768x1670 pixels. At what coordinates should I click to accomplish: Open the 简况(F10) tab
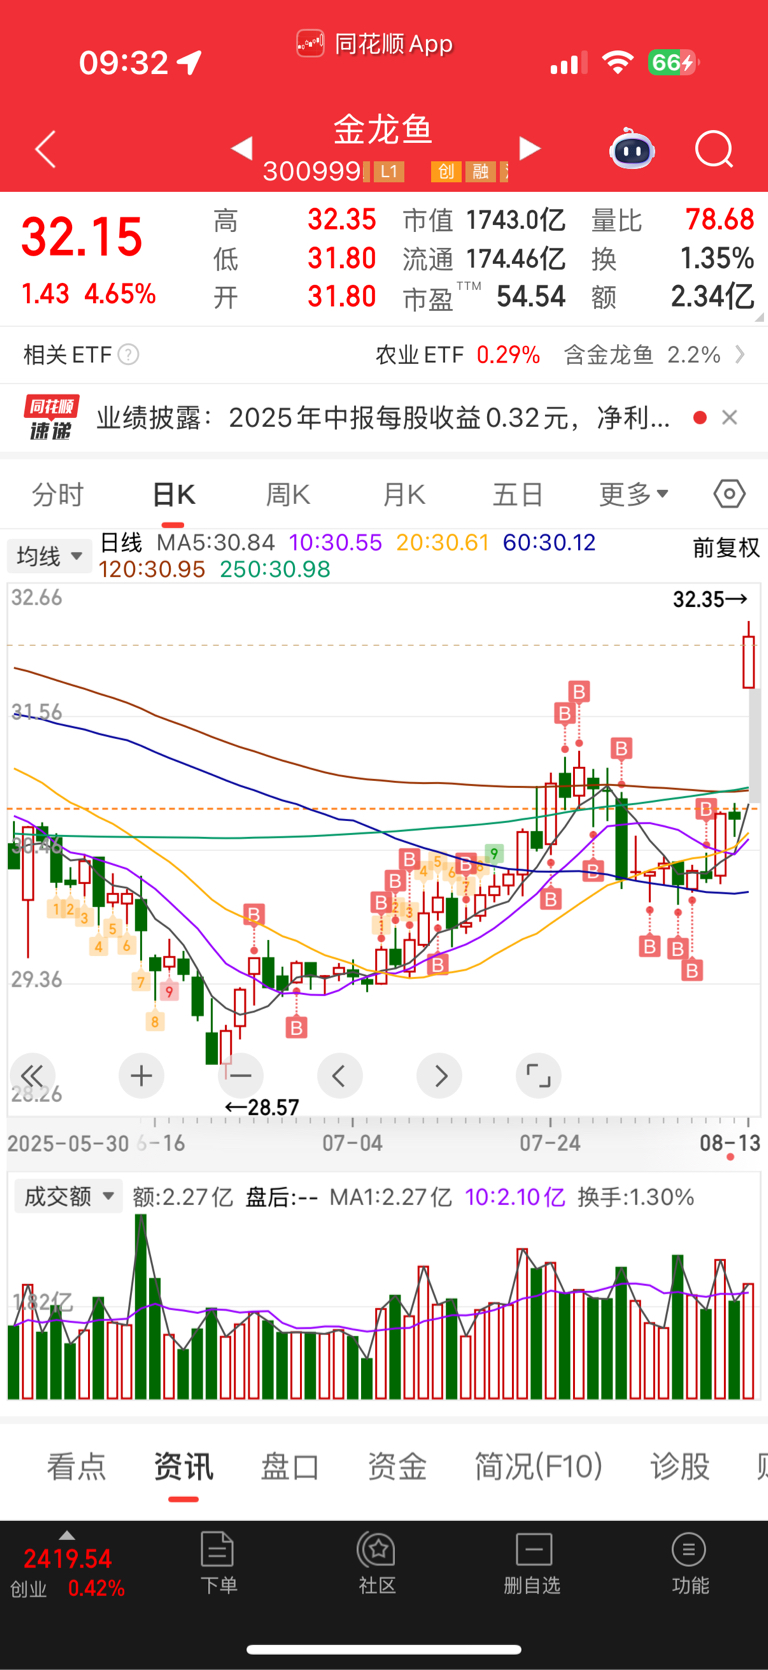point(538,1467)
